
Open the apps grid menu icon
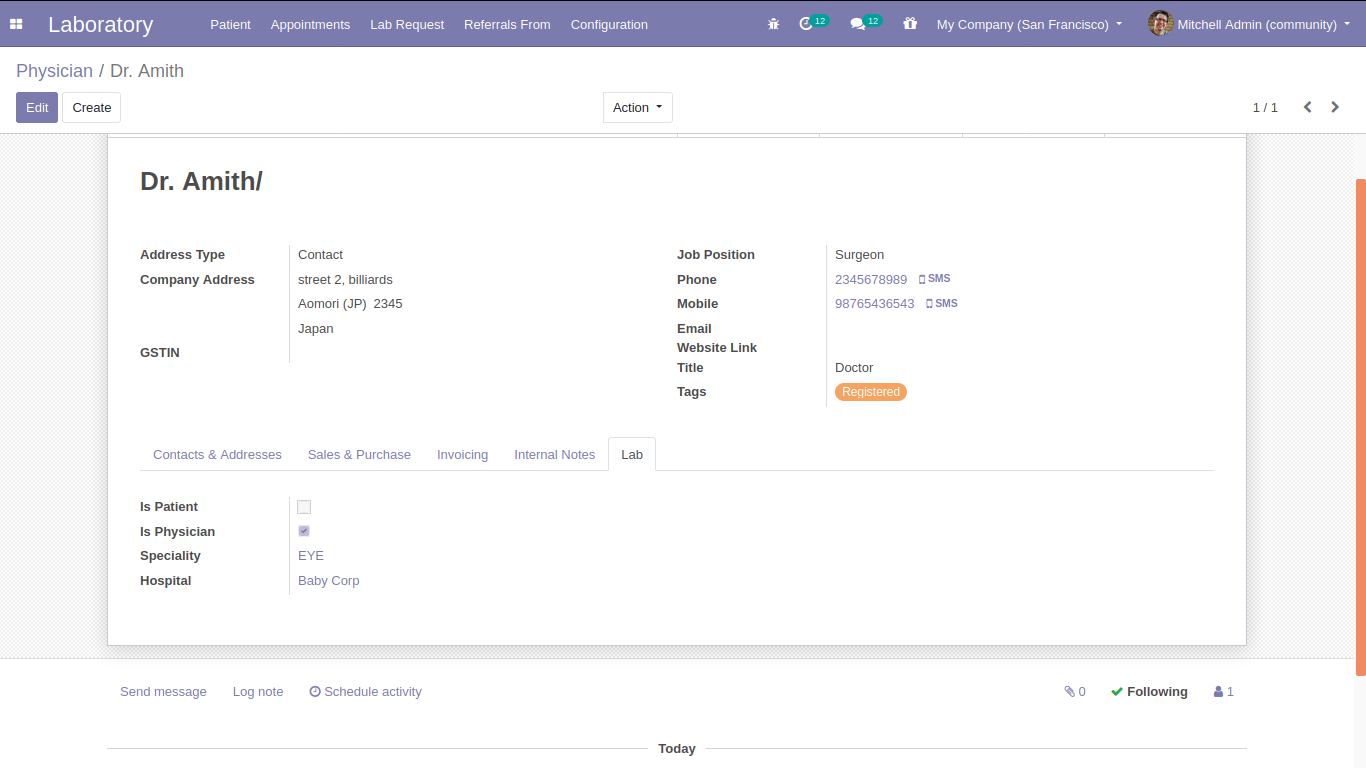[x=16, y=24]
